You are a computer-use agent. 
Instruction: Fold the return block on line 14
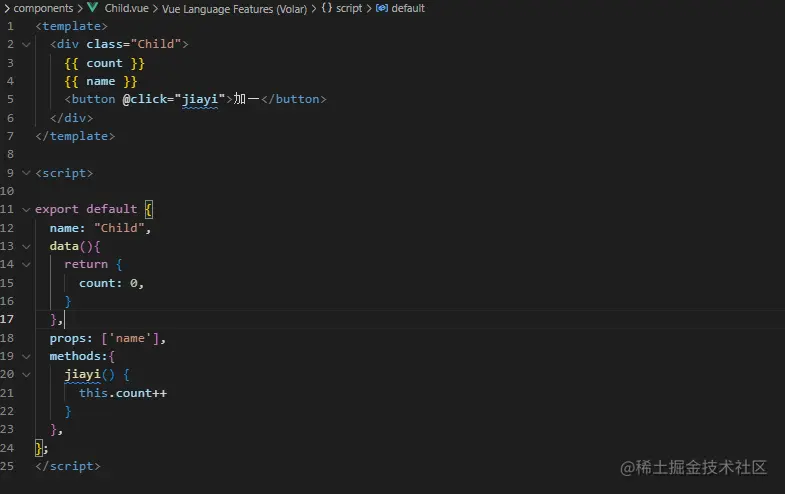(x=26, y=264)
